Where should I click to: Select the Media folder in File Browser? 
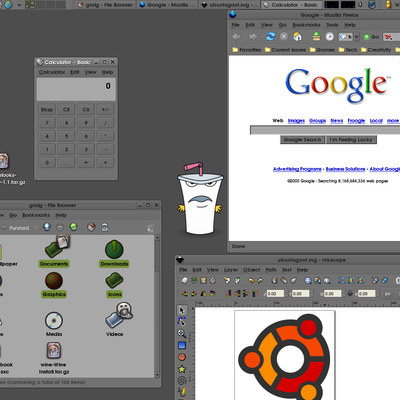(x=54, y=323)
